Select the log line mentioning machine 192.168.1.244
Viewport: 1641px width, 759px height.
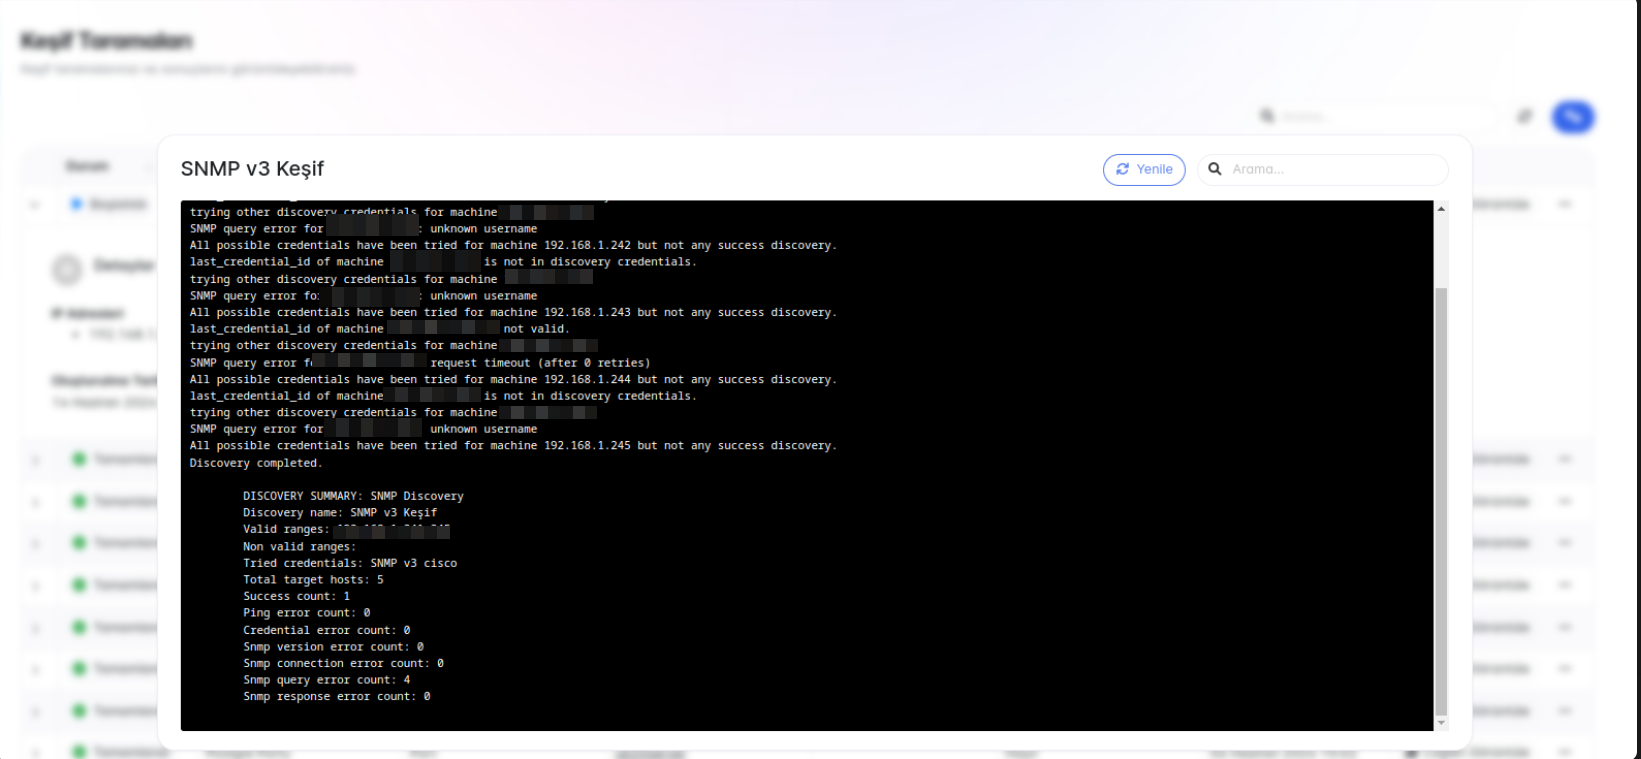point(513,379)
